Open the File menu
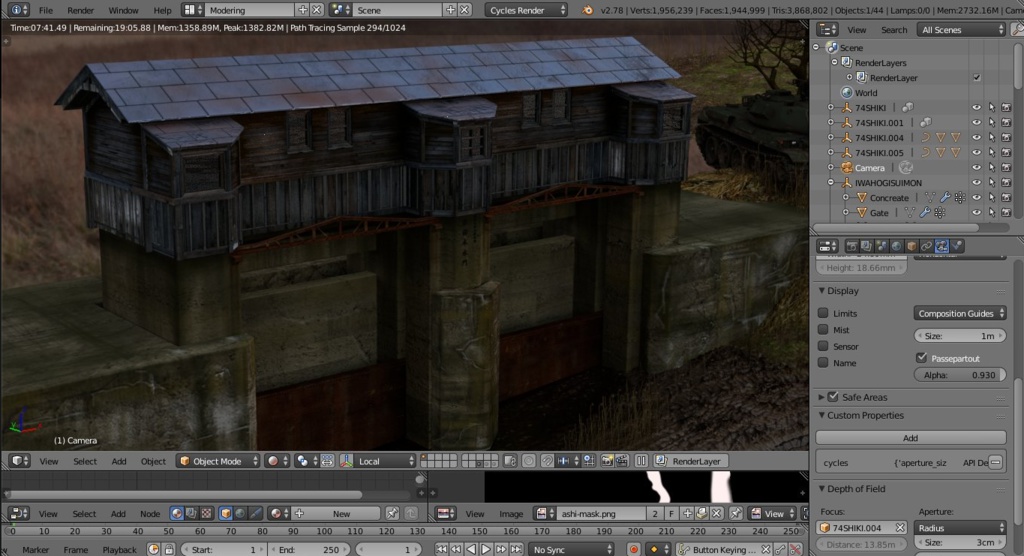1024x556 pixels. pos(46,10)
